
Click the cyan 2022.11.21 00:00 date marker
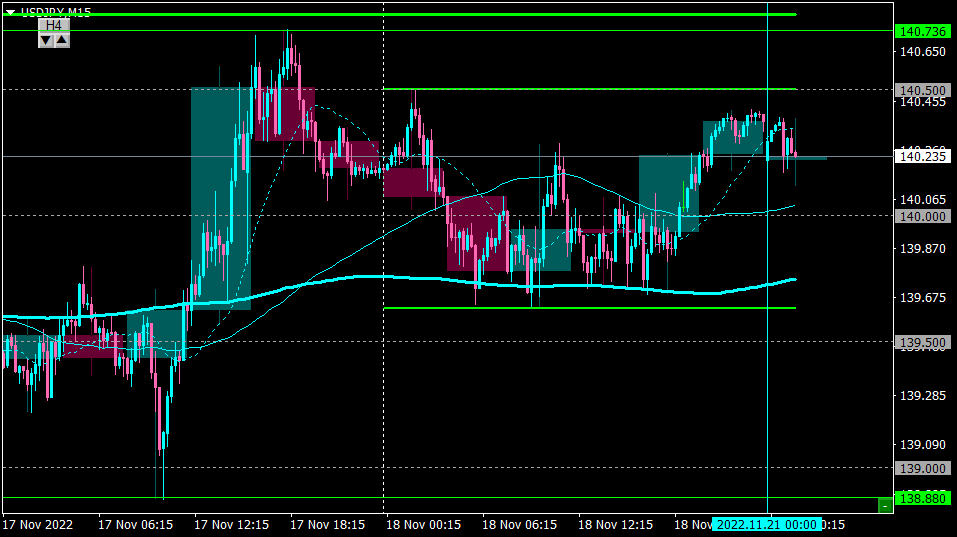point(767,525)
